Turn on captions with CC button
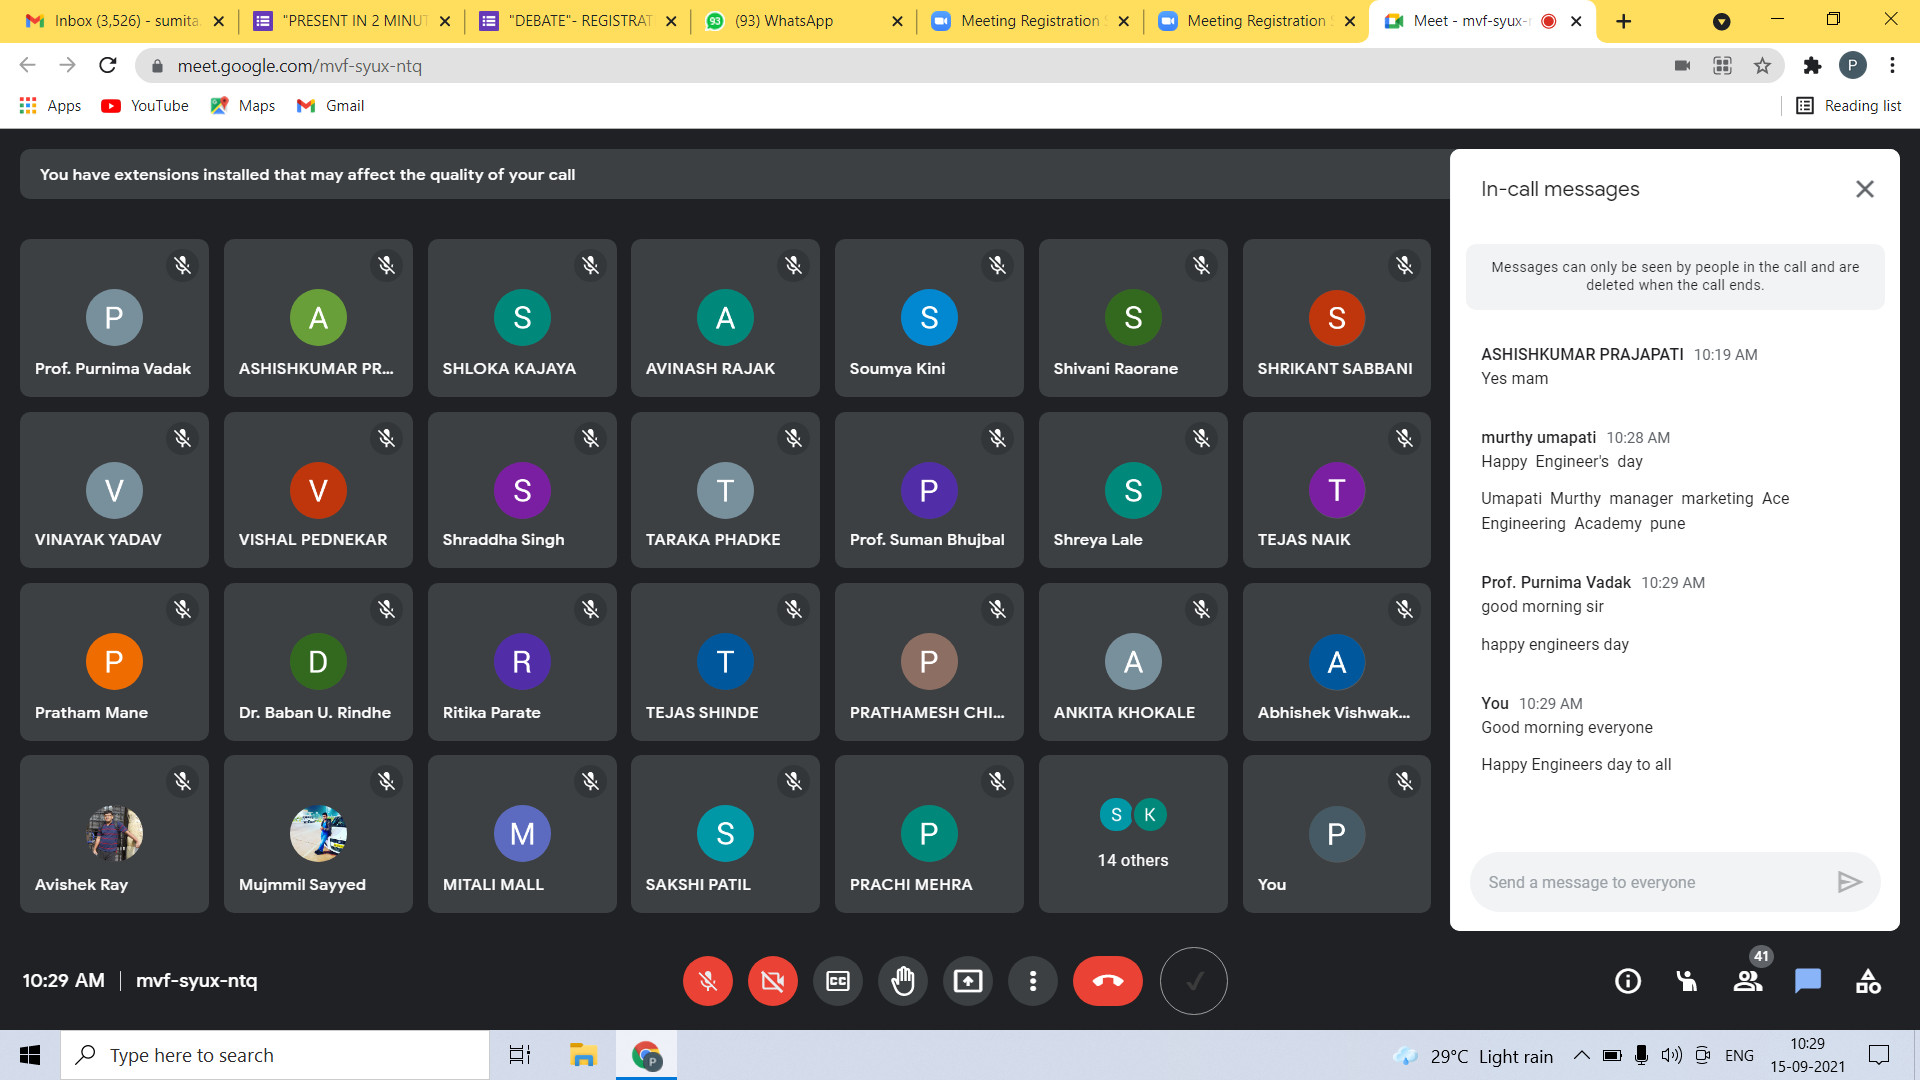 pyautogui.click(x=838, y=981)
